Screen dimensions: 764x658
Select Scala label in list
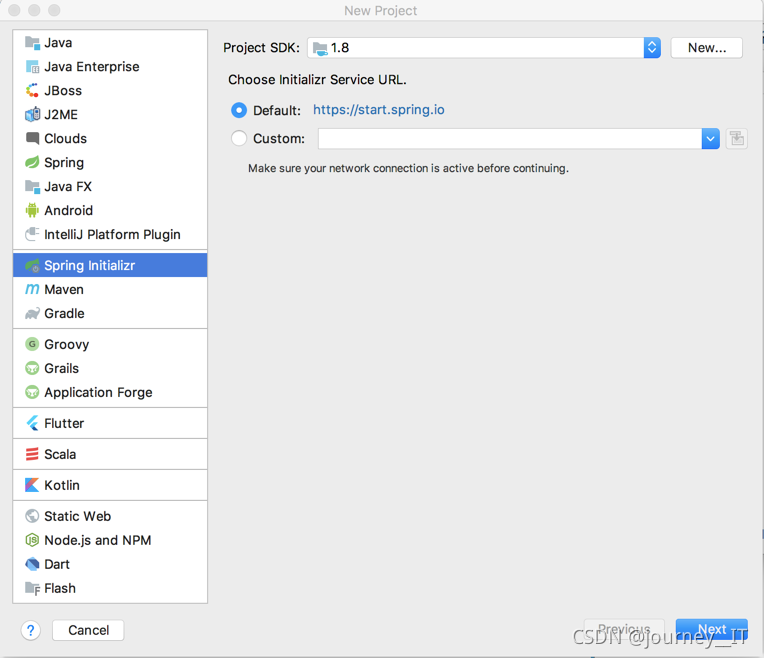tap(60, 454)
